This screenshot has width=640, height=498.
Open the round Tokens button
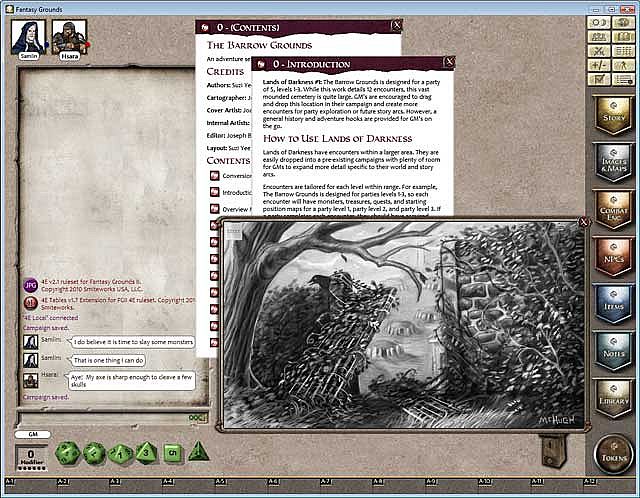[614, 454]
